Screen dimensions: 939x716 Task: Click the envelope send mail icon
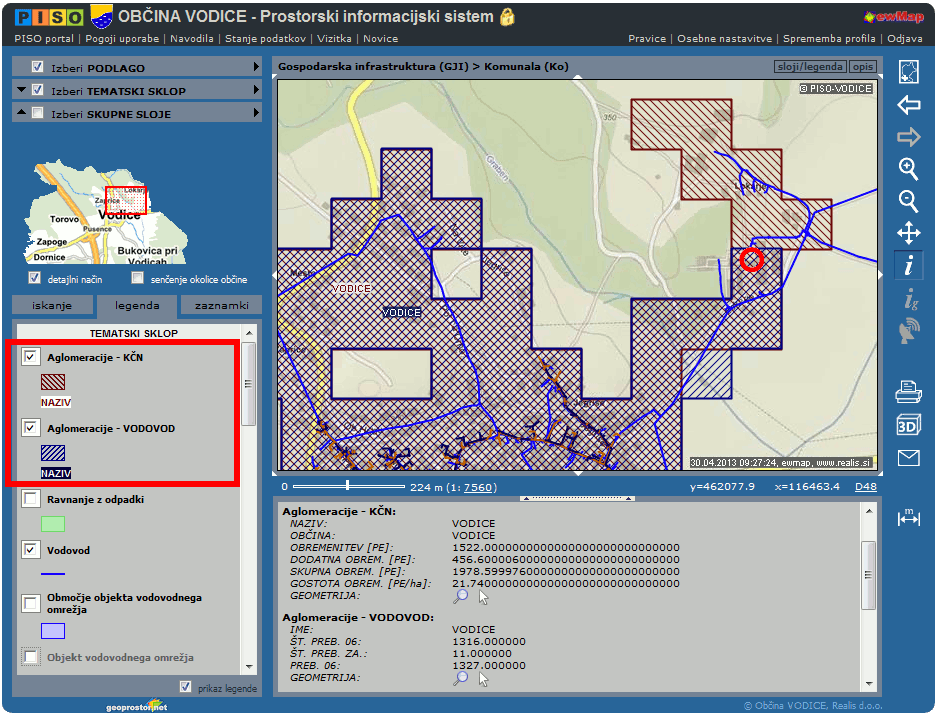pyautogui.click(x=908, y=458)
